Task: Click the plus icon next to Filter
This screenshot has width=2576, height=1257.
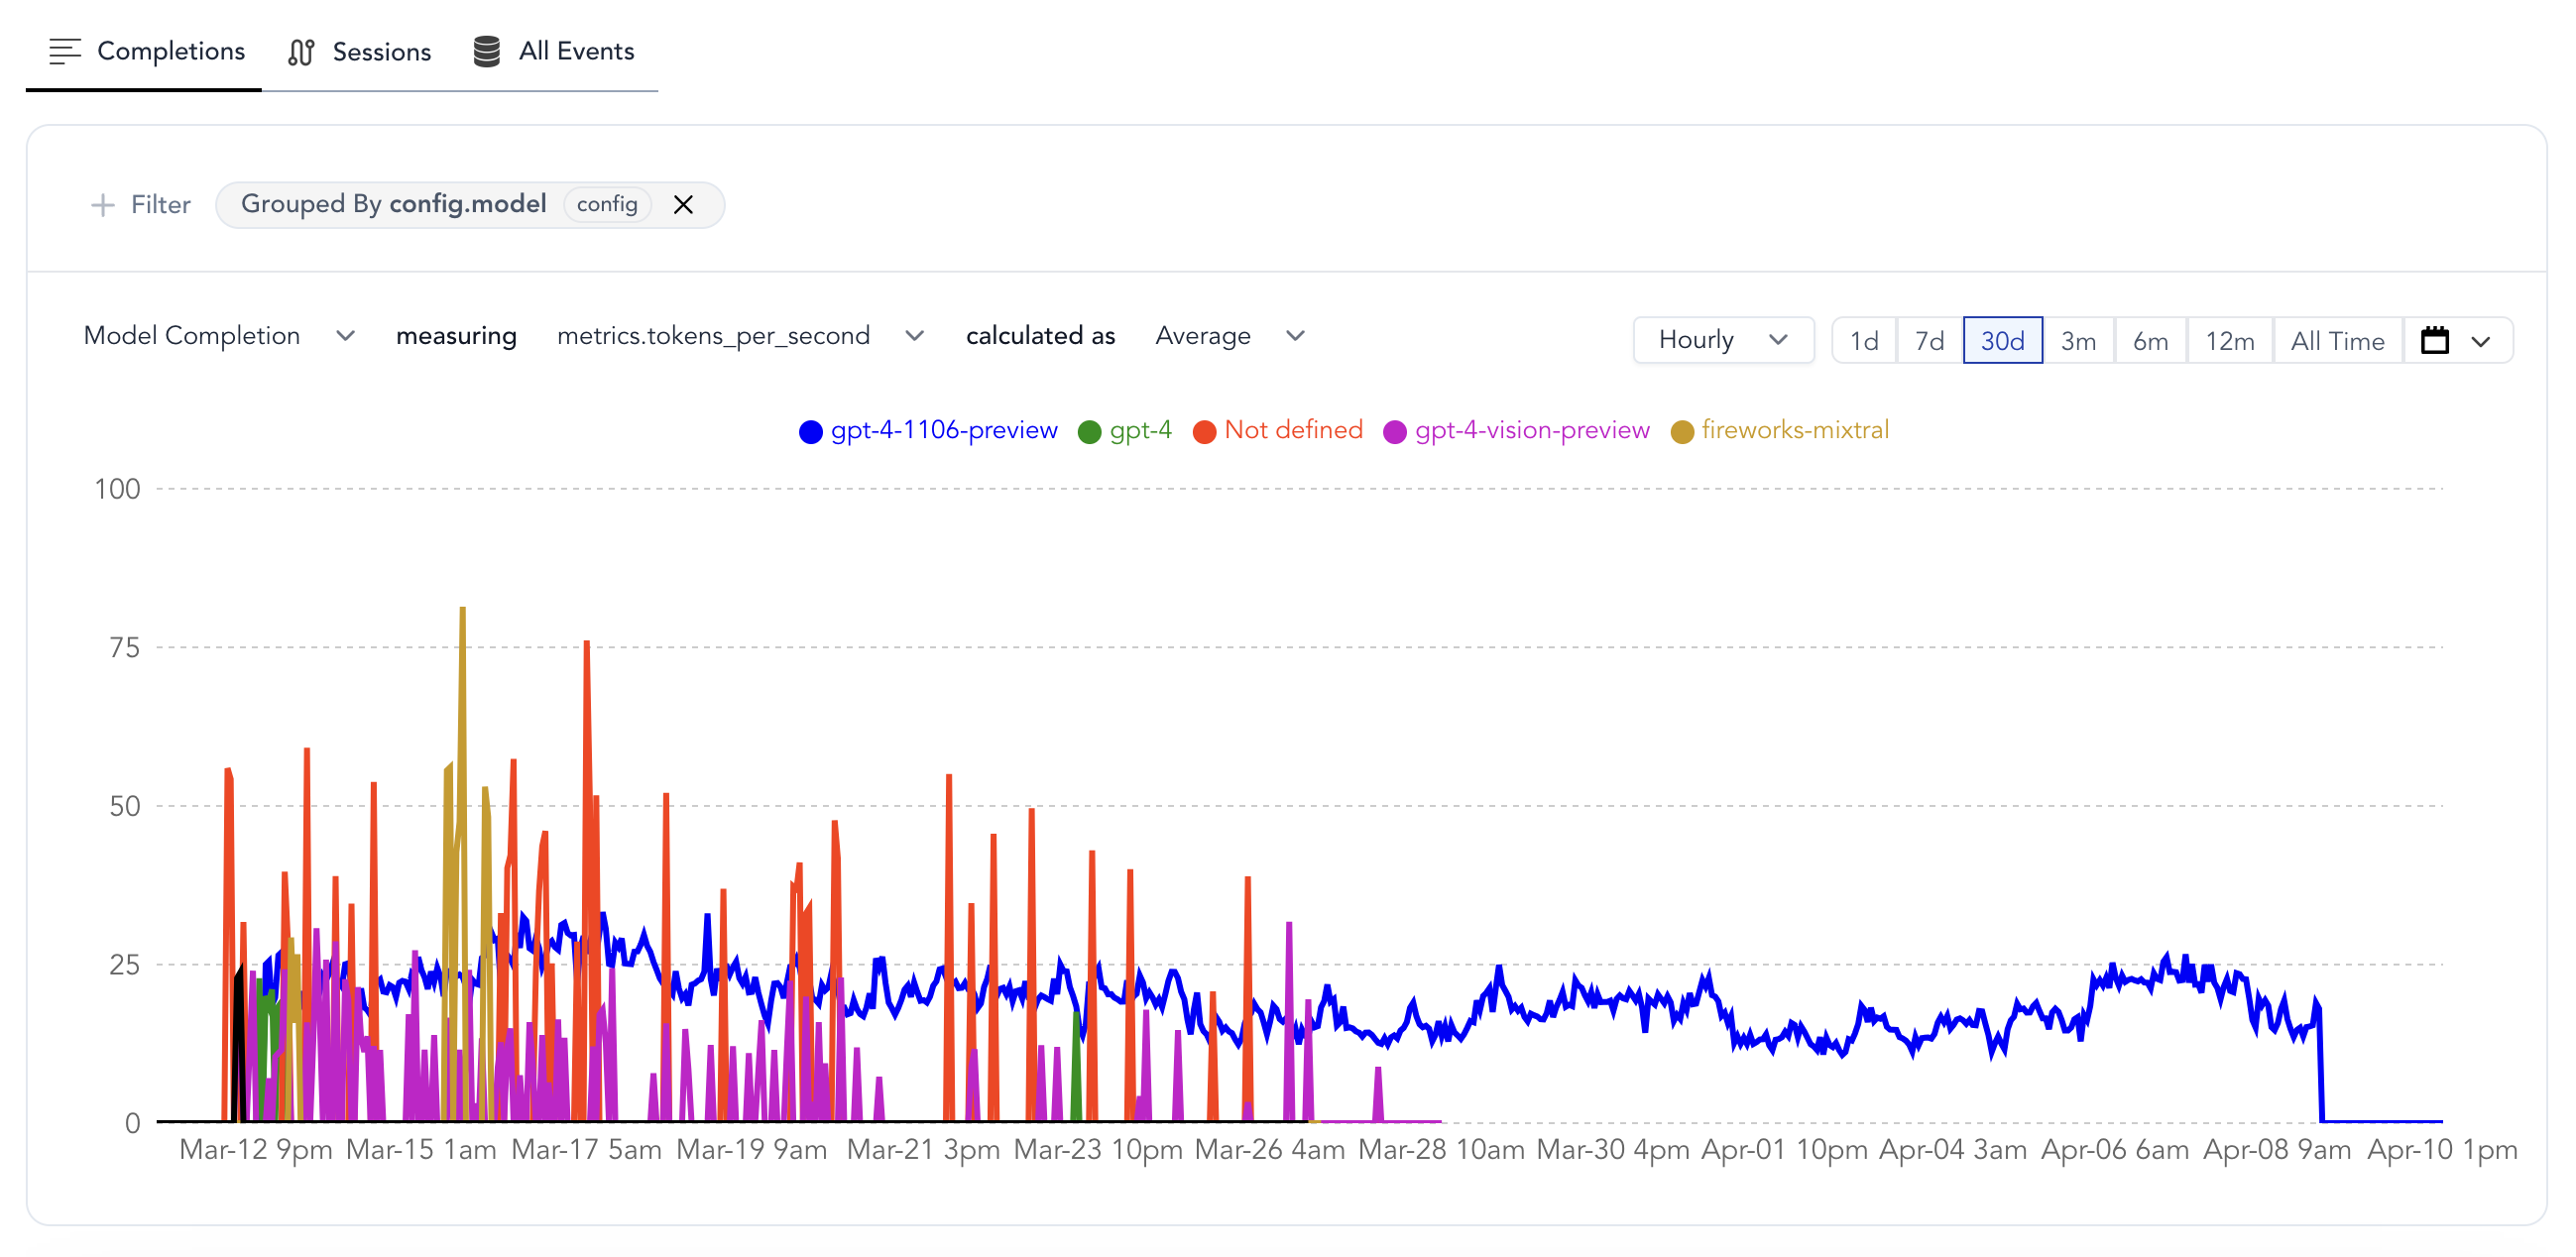Action: tap(102, 205)
